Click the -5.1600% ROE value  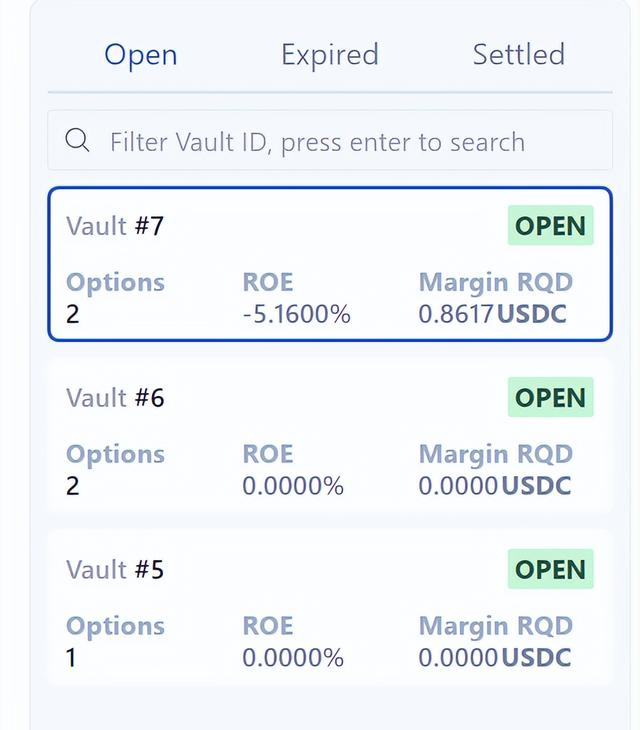pos(296,314)
